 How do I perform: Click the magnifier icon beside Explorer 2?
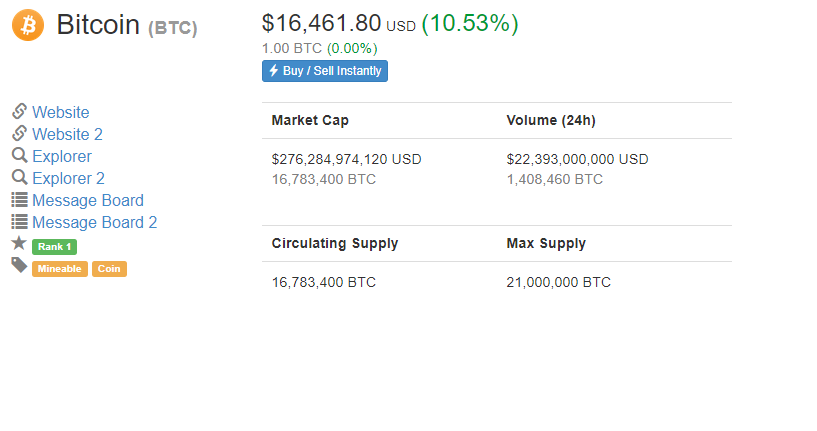(x=19, y=177)
